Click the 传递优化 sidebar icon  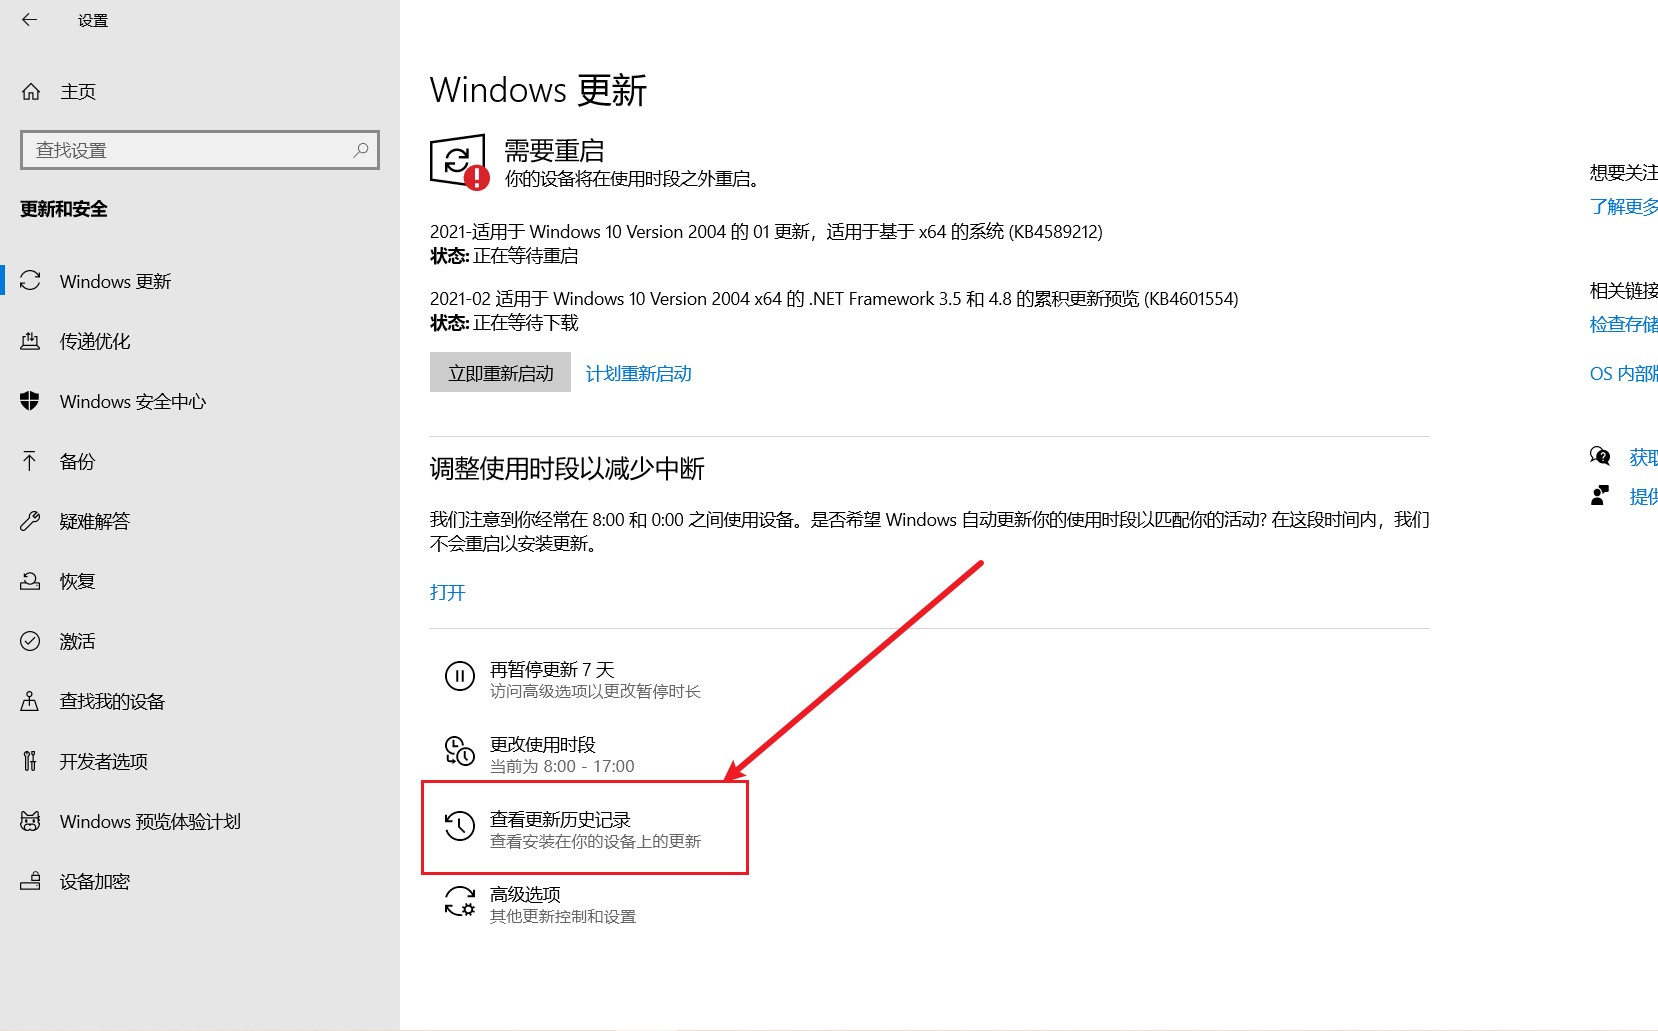[x=30, y=341]
